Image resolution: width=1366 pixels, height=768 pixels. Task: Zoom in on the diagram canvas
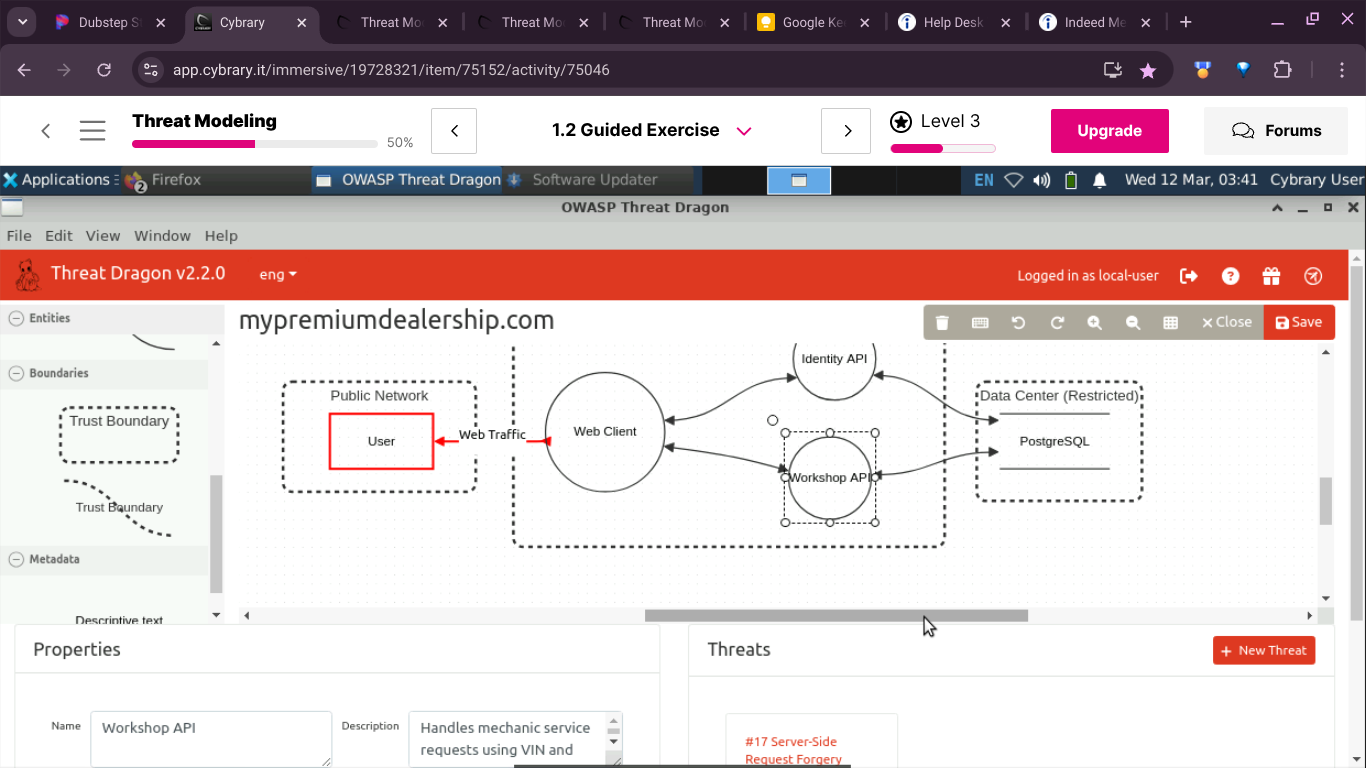tap(1095, 323)
